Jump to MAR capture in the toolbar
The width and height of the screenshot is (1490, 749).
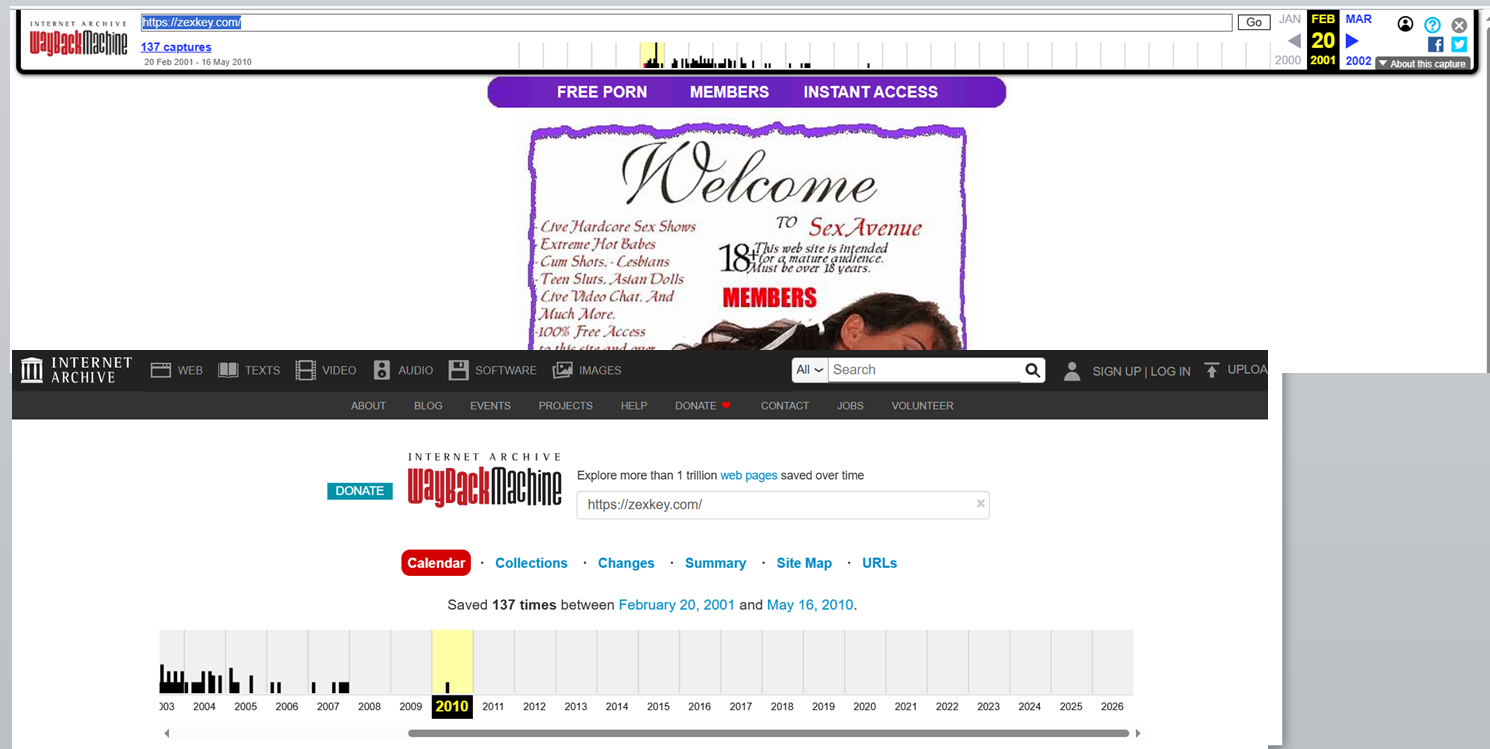(1358, 19)
